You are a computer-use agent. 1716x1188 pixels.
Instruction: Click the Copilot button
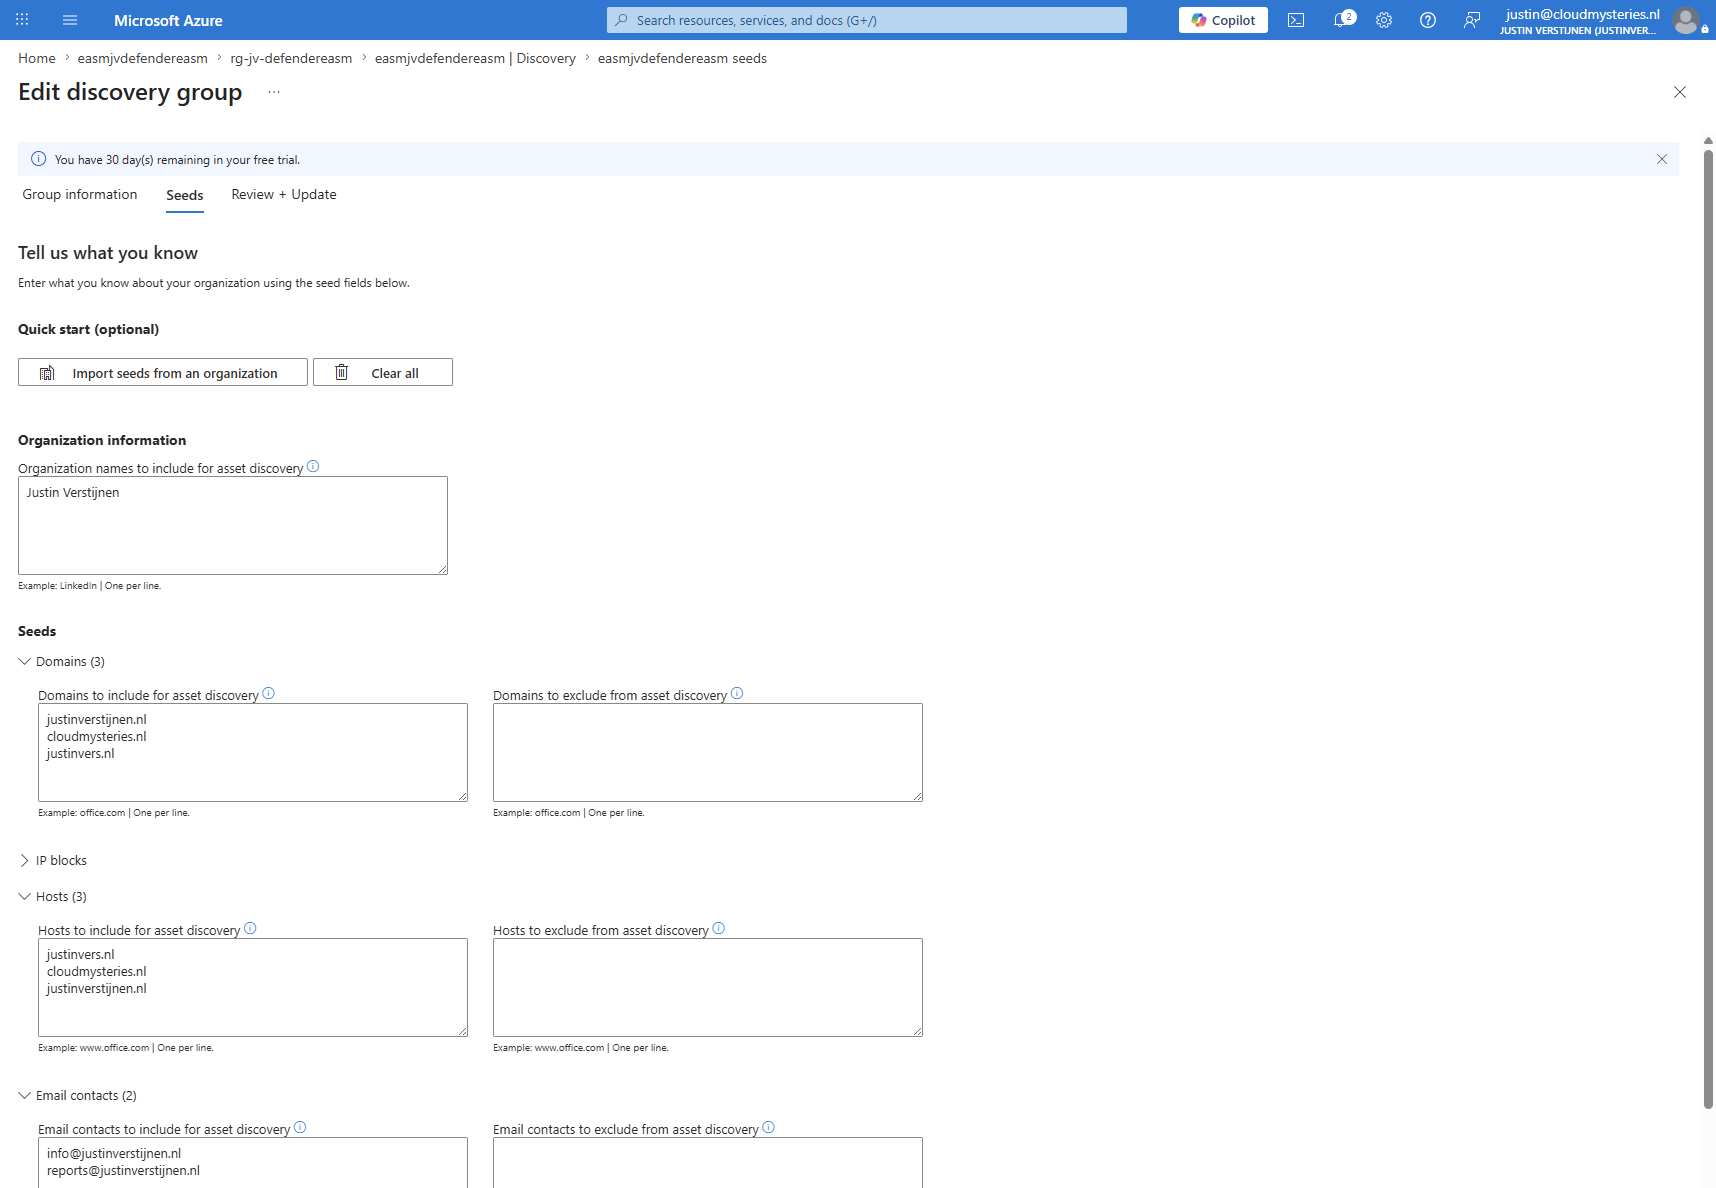[x=1223, y=20]
